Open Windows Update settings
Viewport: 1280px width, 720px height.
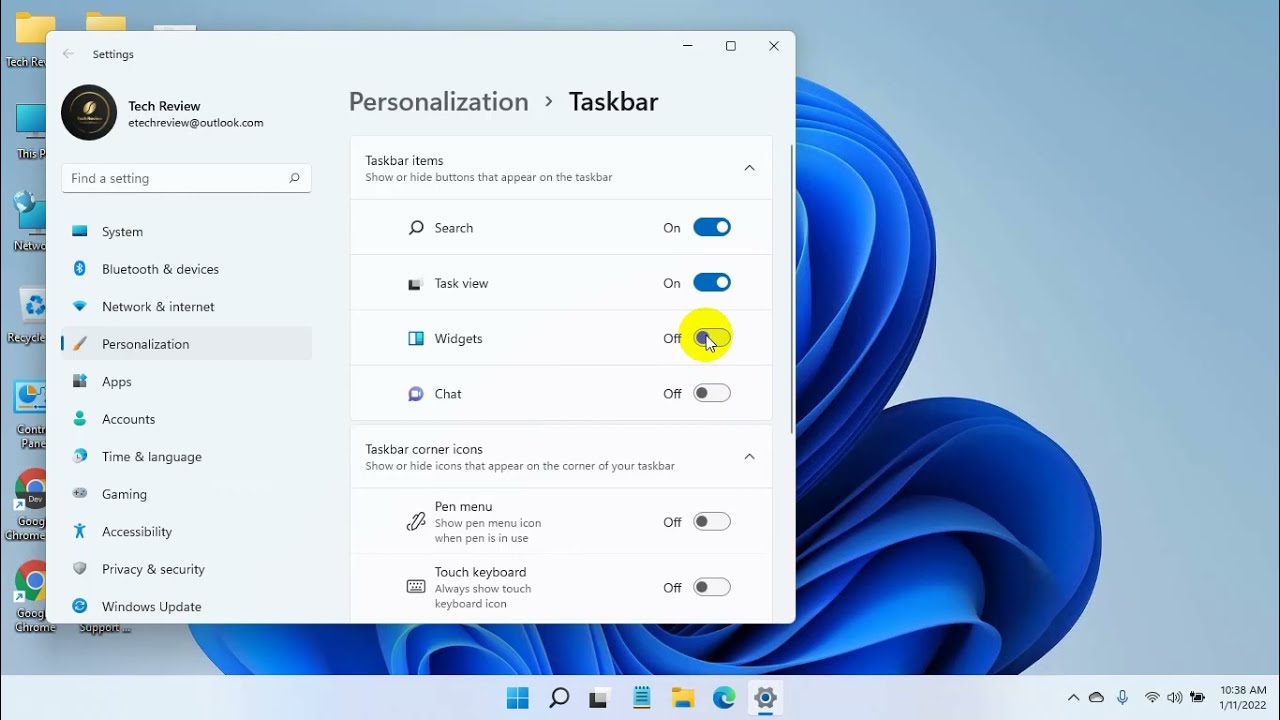click(186, 606)
